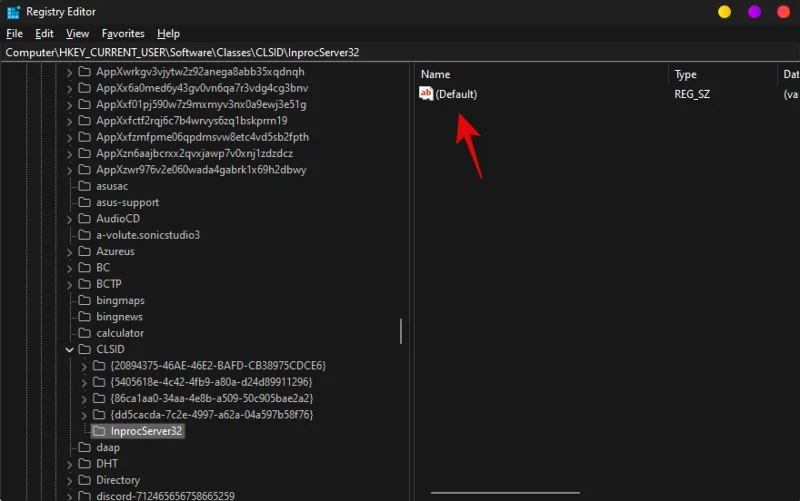Expand the AppXxf01pj590w7z9mxmyv3nx0a9ewj3e51g key
This screenshot has width=800, height=501.
(x=69, y=105)
